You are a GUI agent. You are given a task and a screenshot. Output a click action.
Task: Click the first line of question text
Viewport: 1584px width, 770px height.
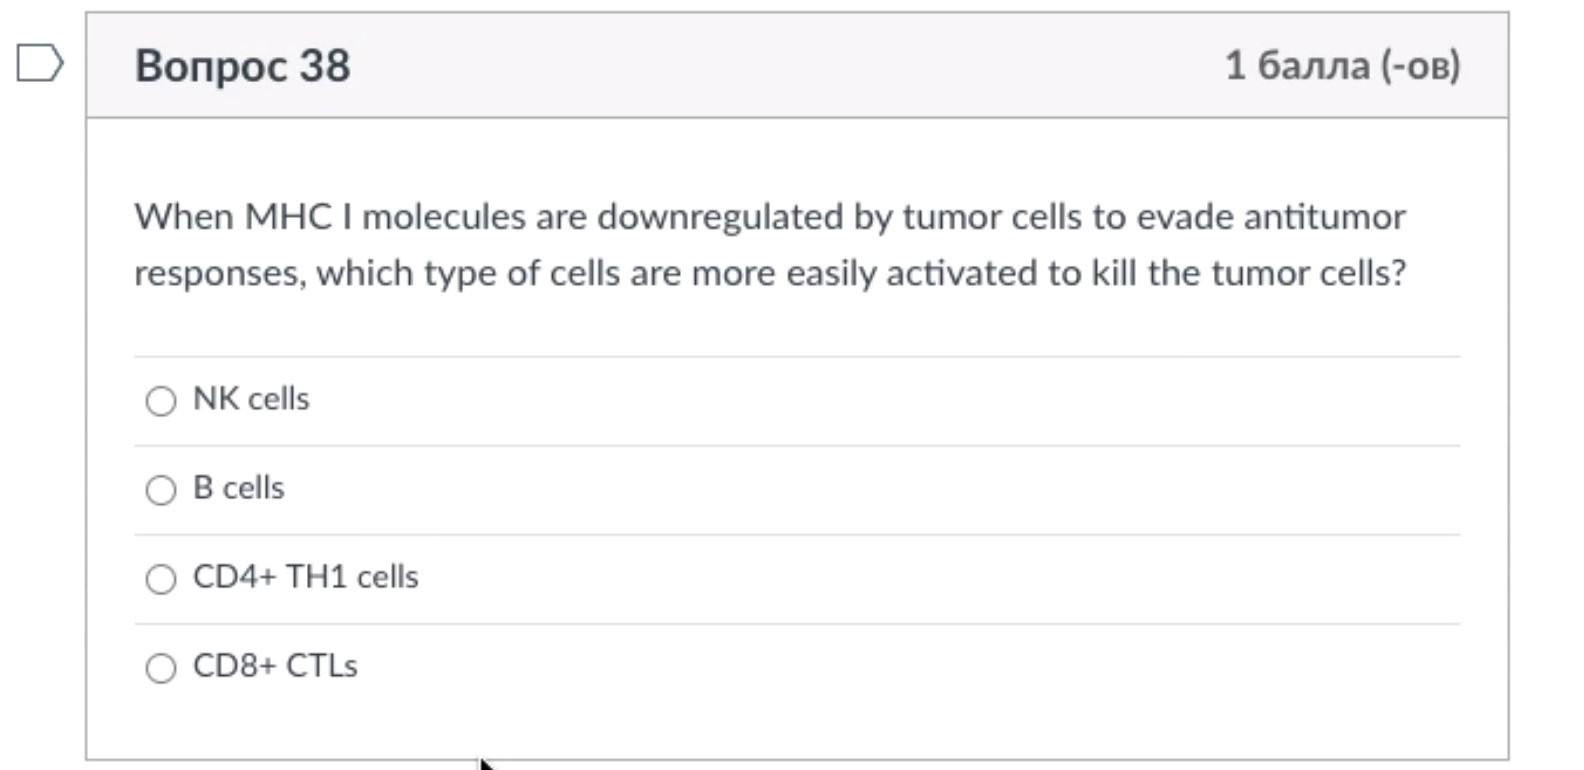point(770,217)
